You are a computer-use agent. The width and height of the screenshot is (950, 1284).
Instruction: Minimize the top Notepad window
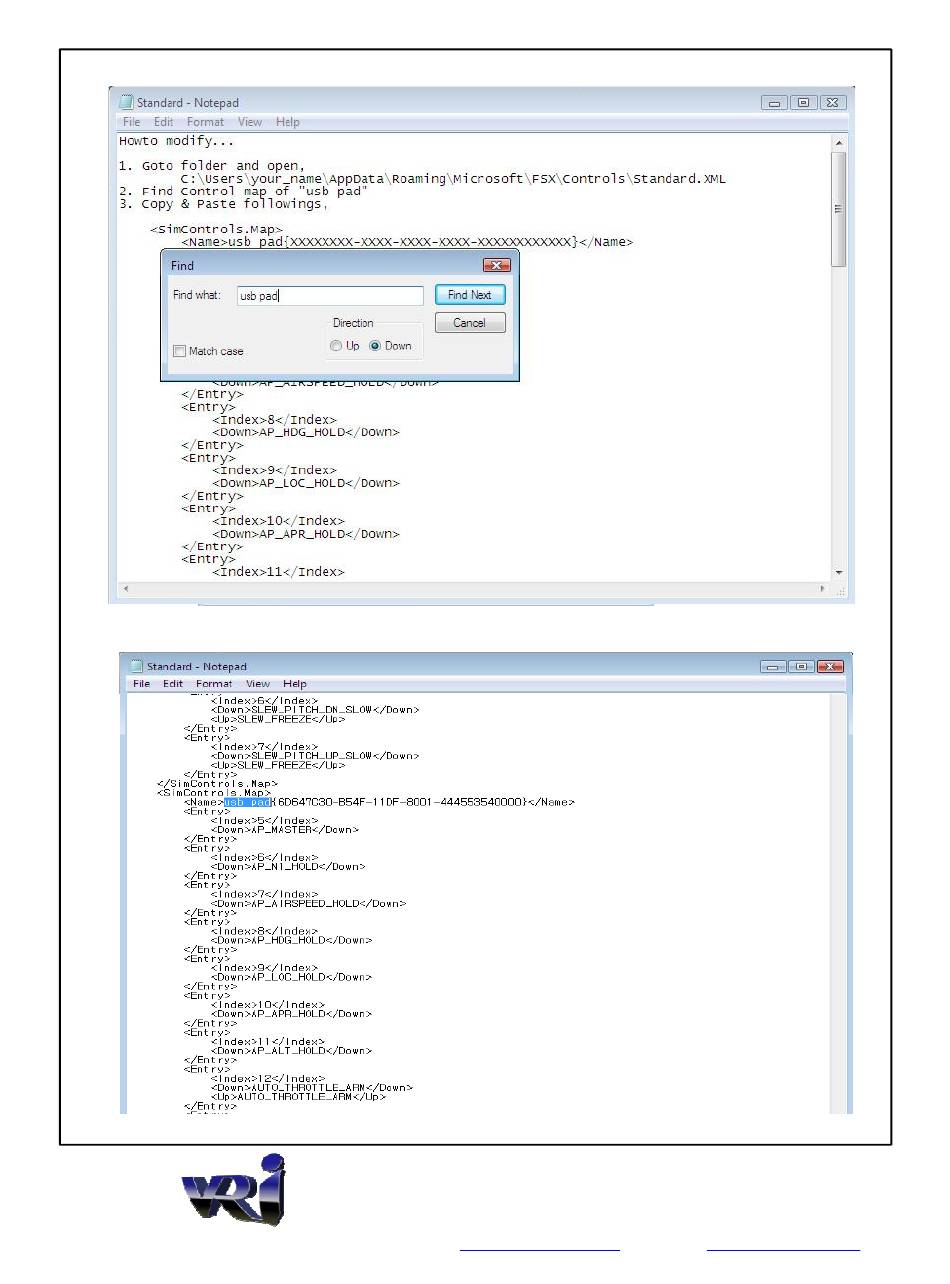(775, 103)
